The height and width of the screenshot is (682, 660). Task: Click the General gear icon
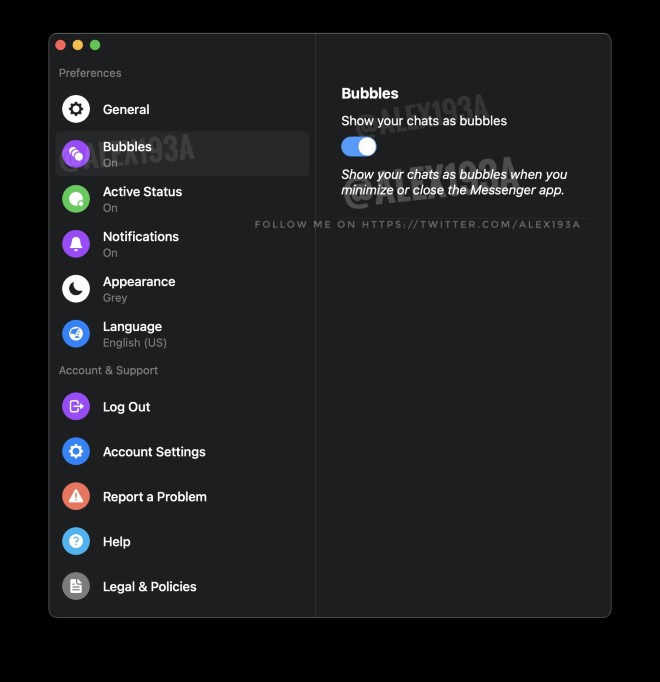click(x=76, y=109)
